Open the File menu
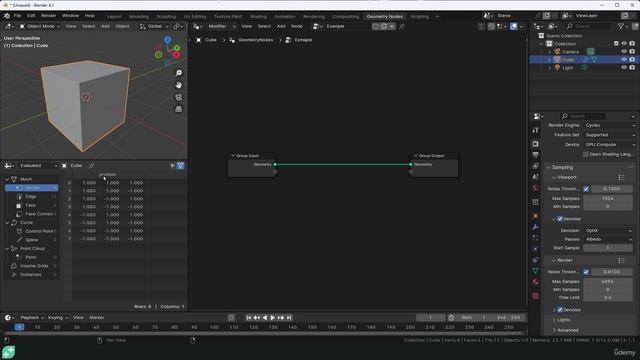The image size is (640, 360). [x=18, y=16]
